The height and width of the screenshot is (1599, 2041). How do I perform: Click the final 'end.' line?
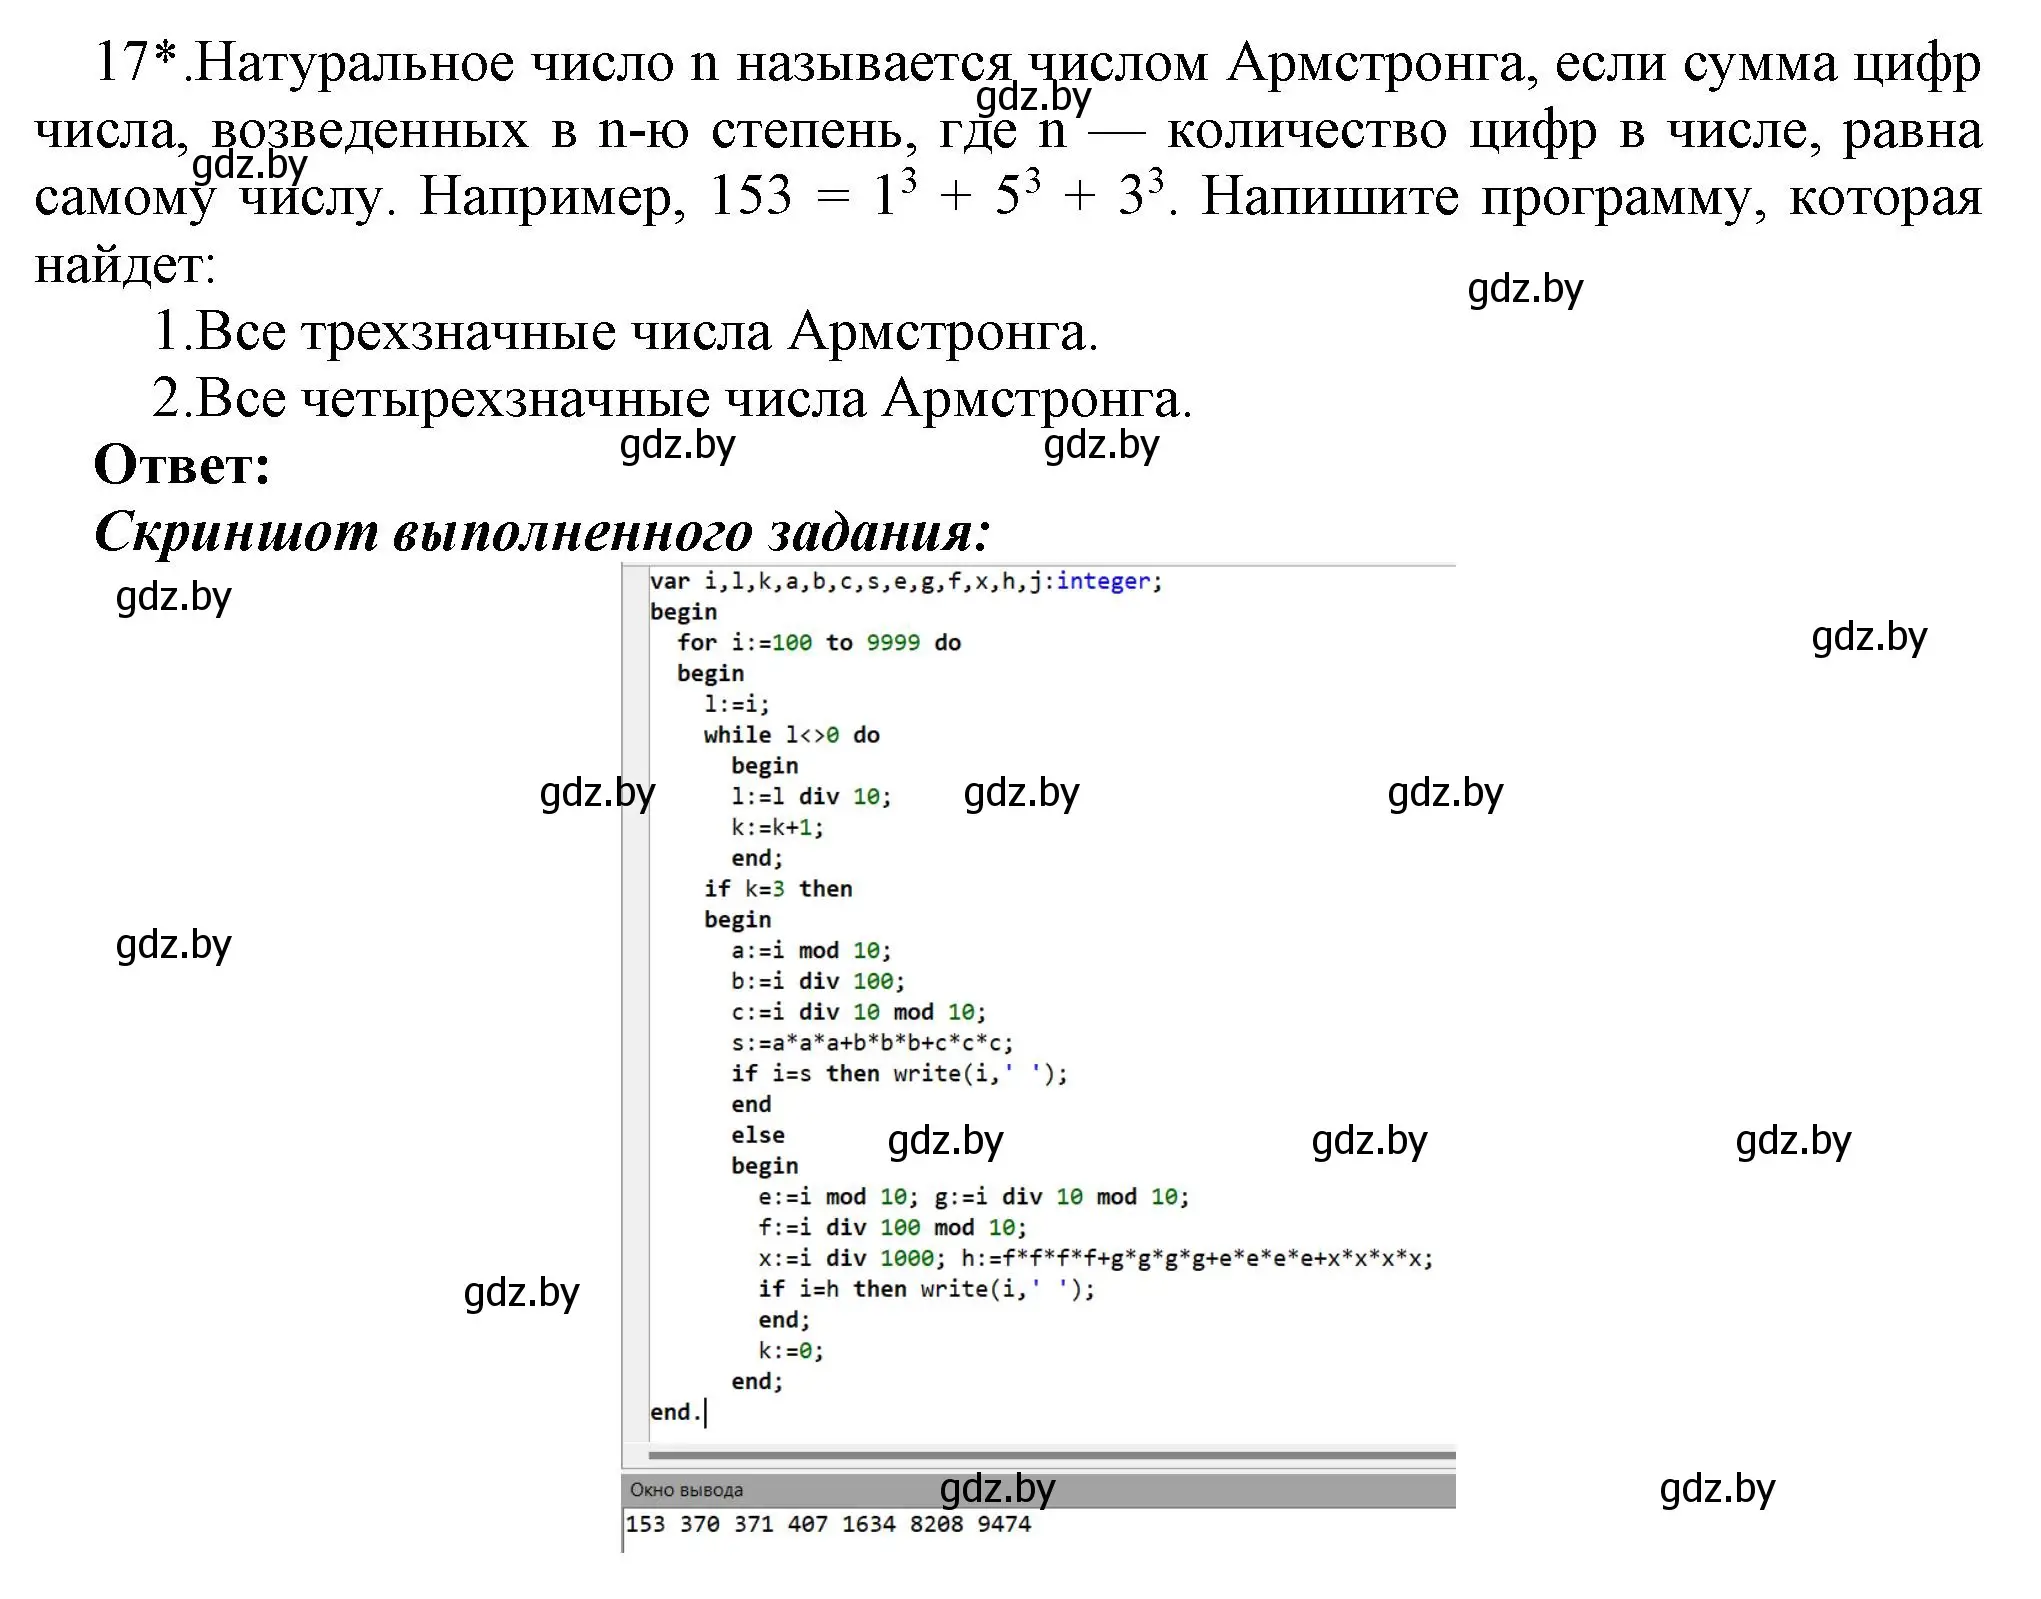tap(675, 1413)
